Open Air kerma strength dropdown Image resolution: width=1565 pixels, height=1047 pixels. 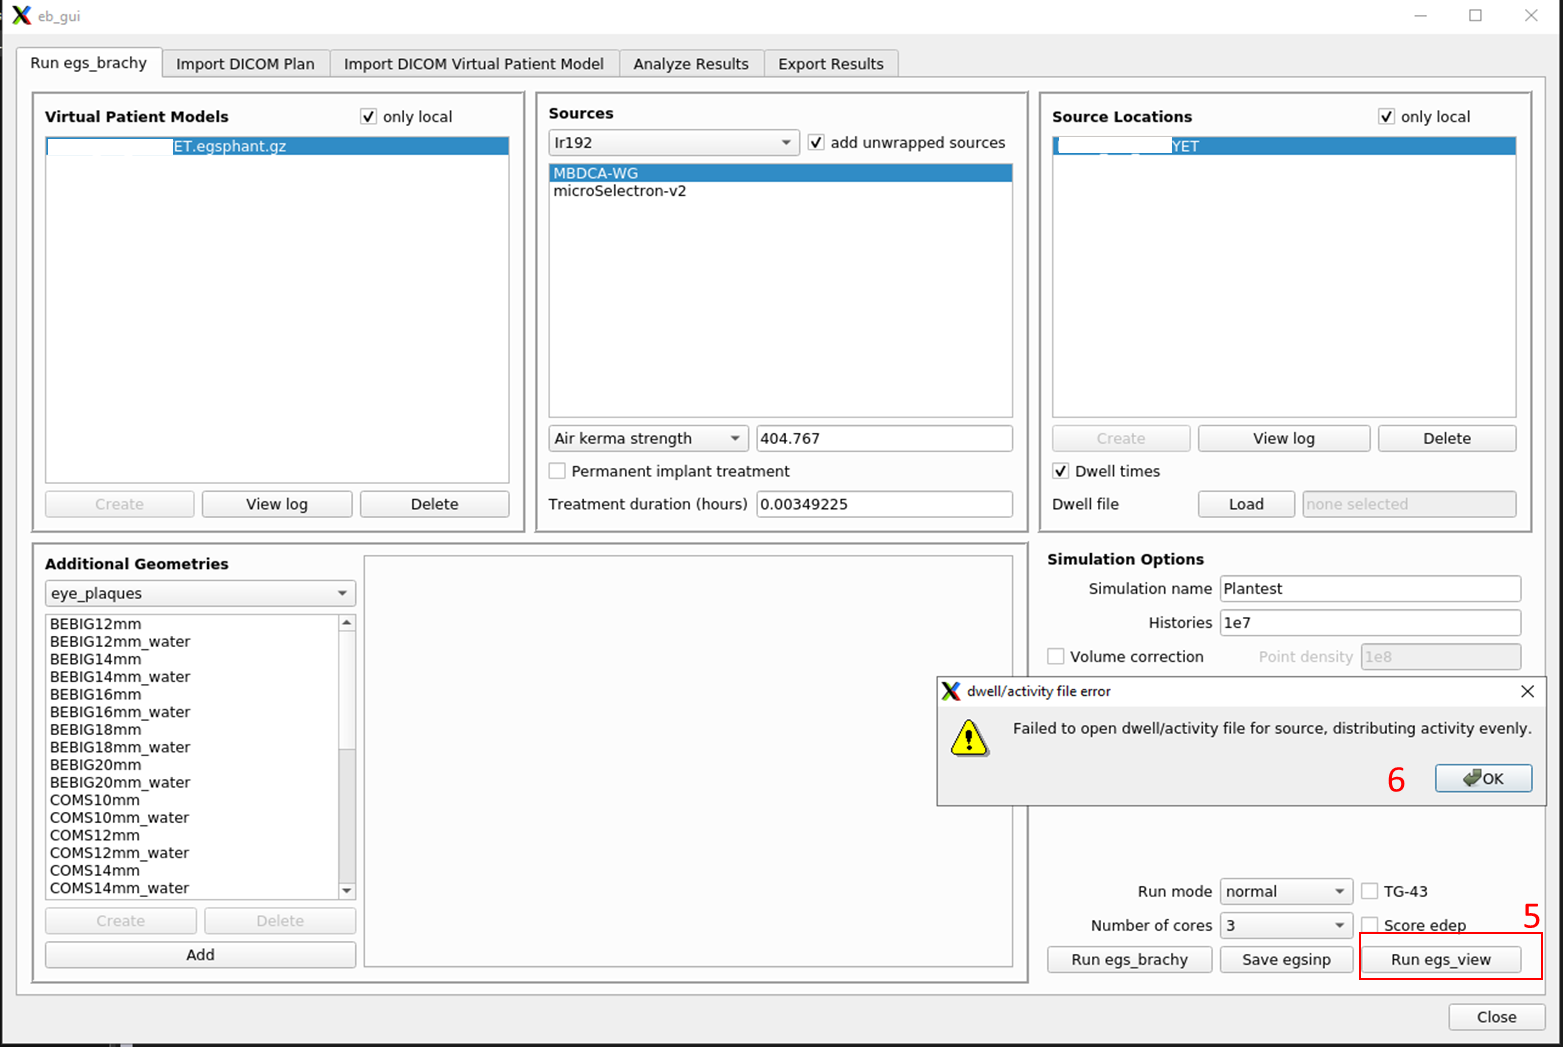pos(648,438)
